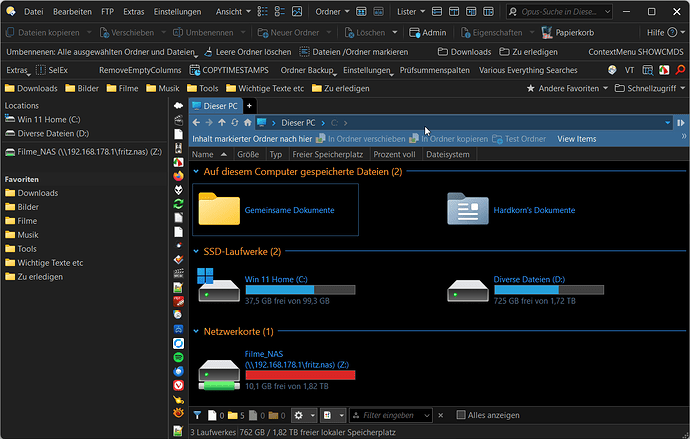Collapse Auf diesem Computer gespeicherte Dateien group
690x439 pixels.
(196, 172)
